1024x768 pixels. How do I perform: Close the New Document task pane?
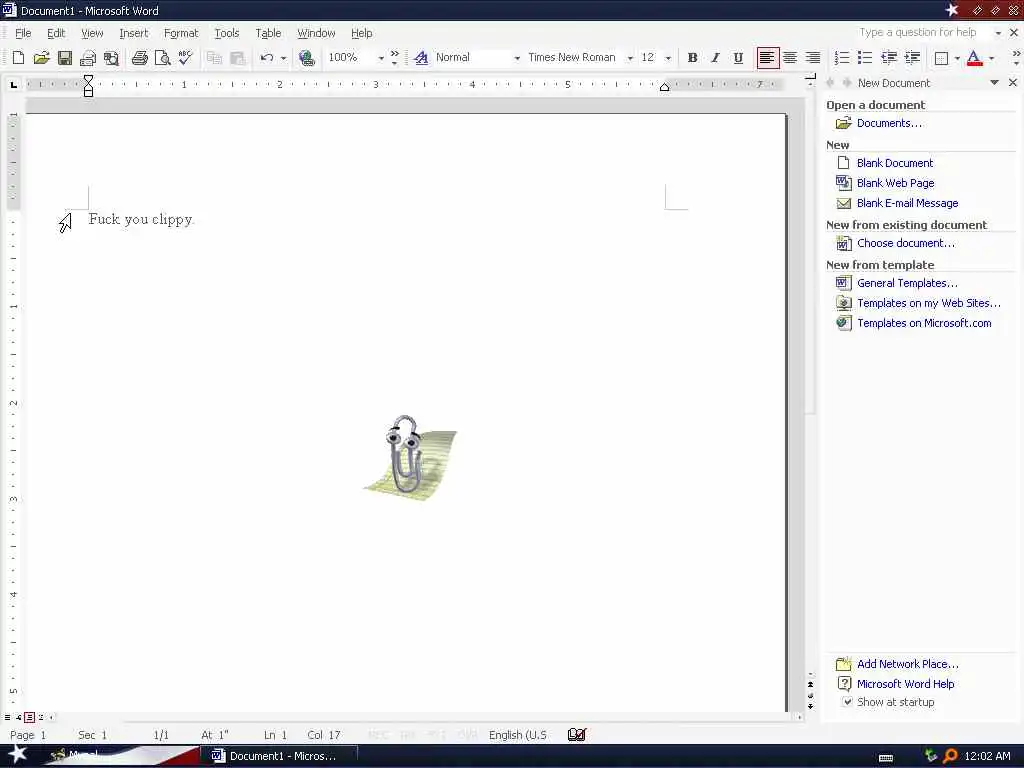pyautogui.click(x=1012, y=82)
